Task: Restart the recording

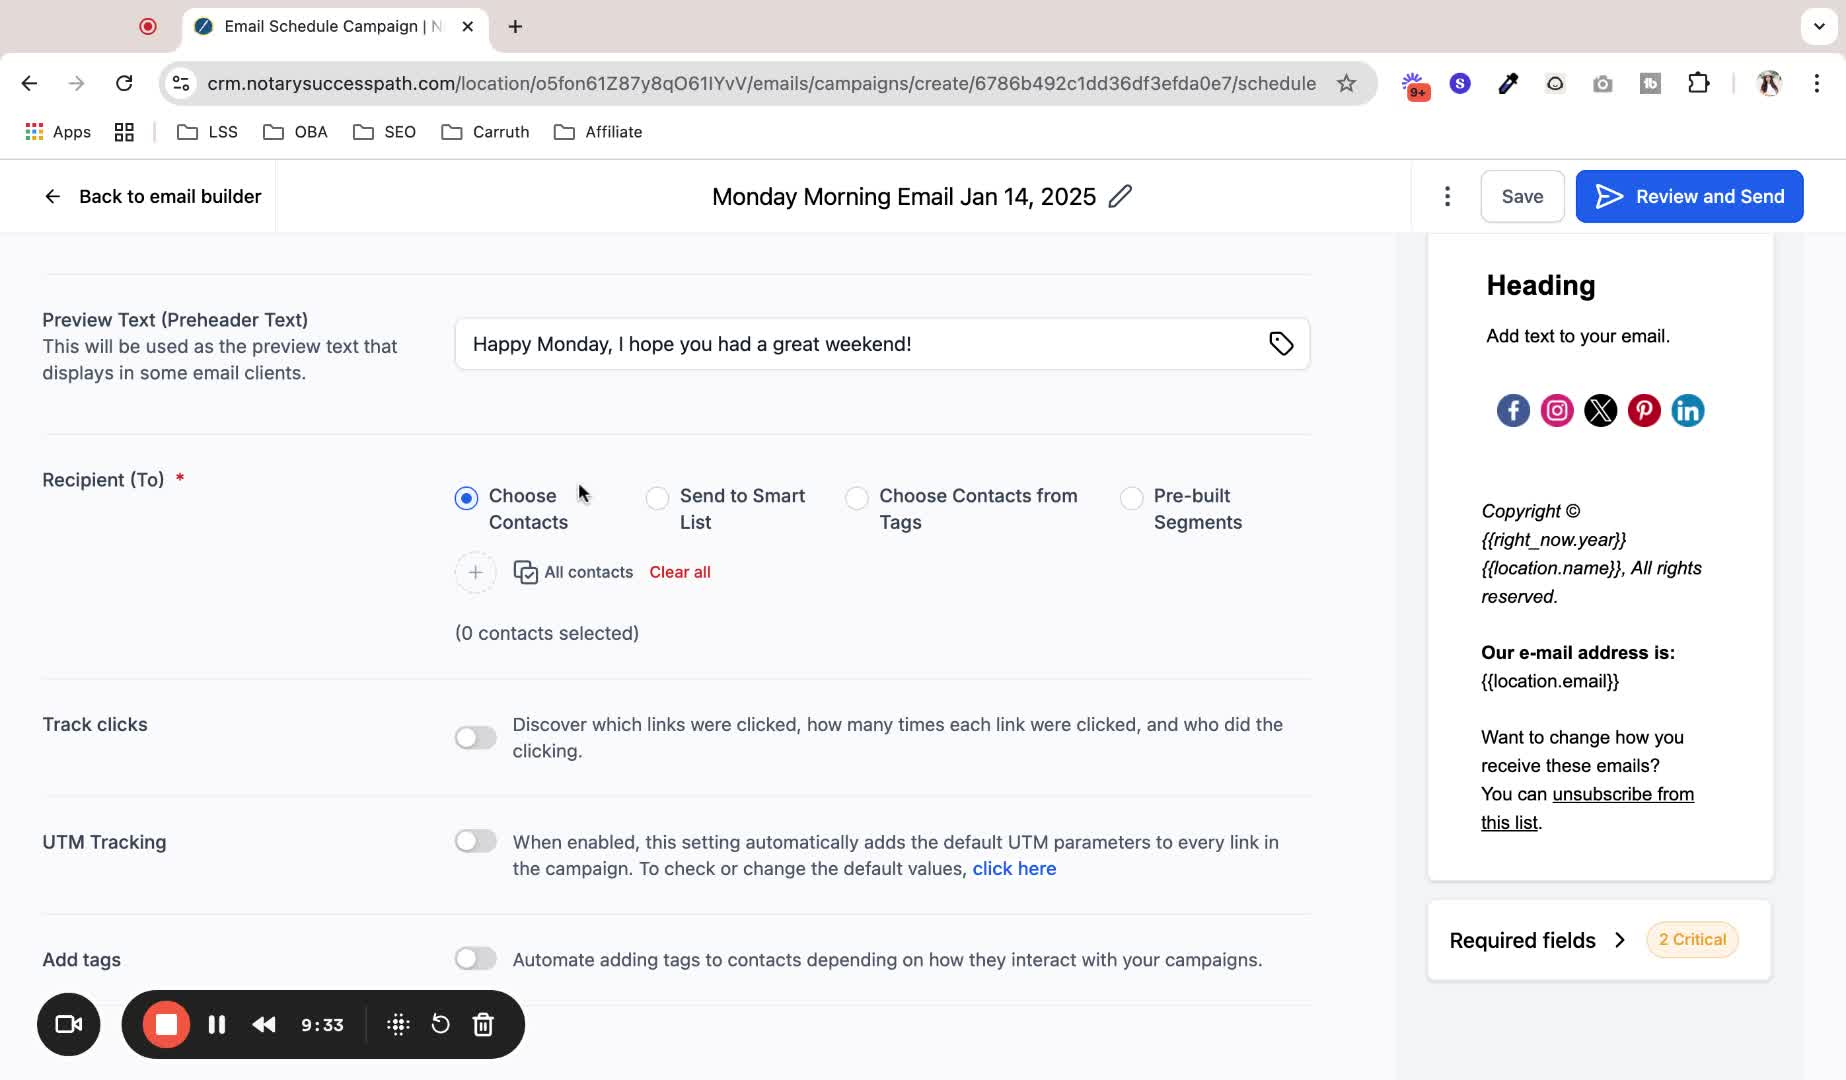Action: tap(440, 1024)
